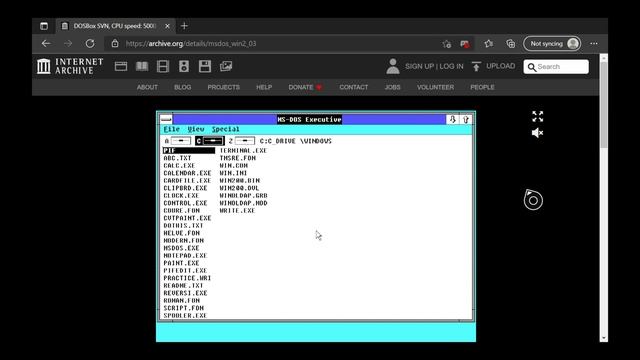
Task: Click the red extension icon
Action: [x=465, y=44]
